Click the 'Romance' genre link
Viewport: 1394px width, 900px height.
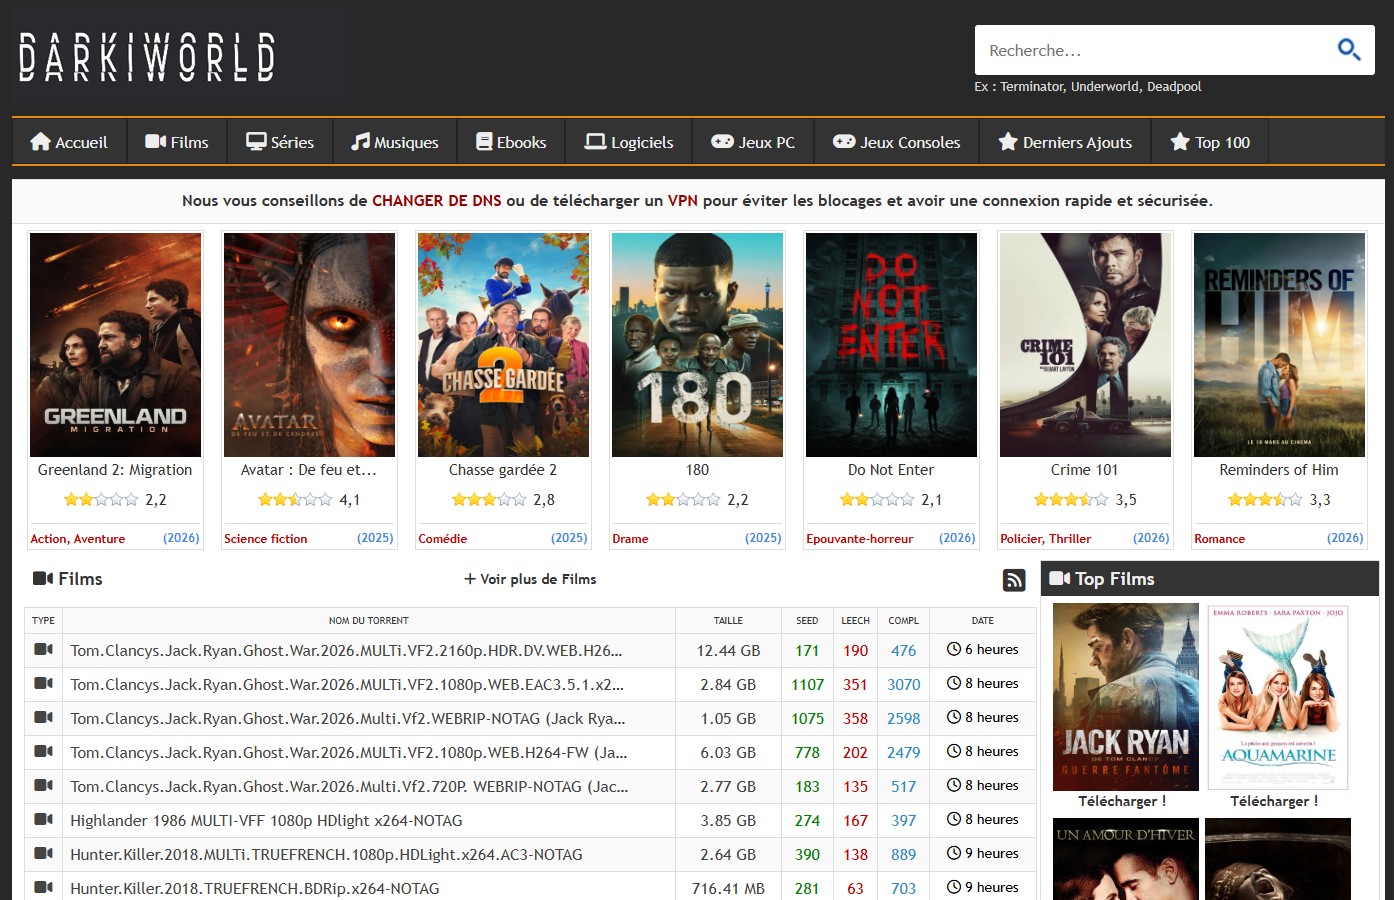tap(1220, 538)
